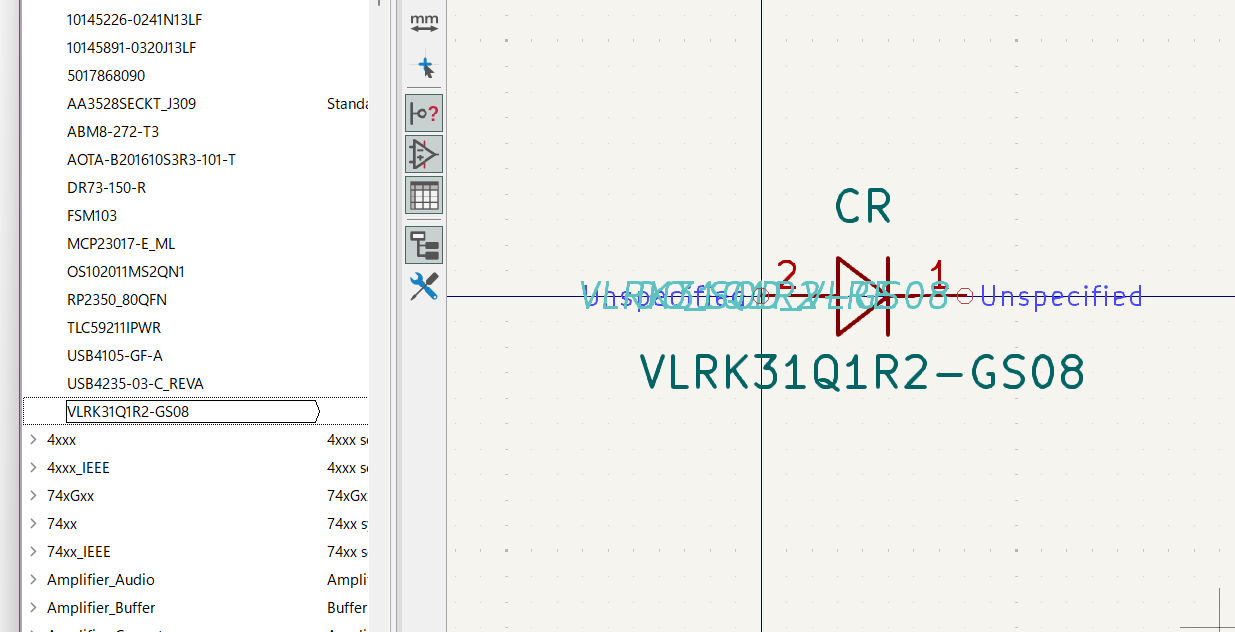
Task: Switch units to millimeters
Action: point(425,23)
